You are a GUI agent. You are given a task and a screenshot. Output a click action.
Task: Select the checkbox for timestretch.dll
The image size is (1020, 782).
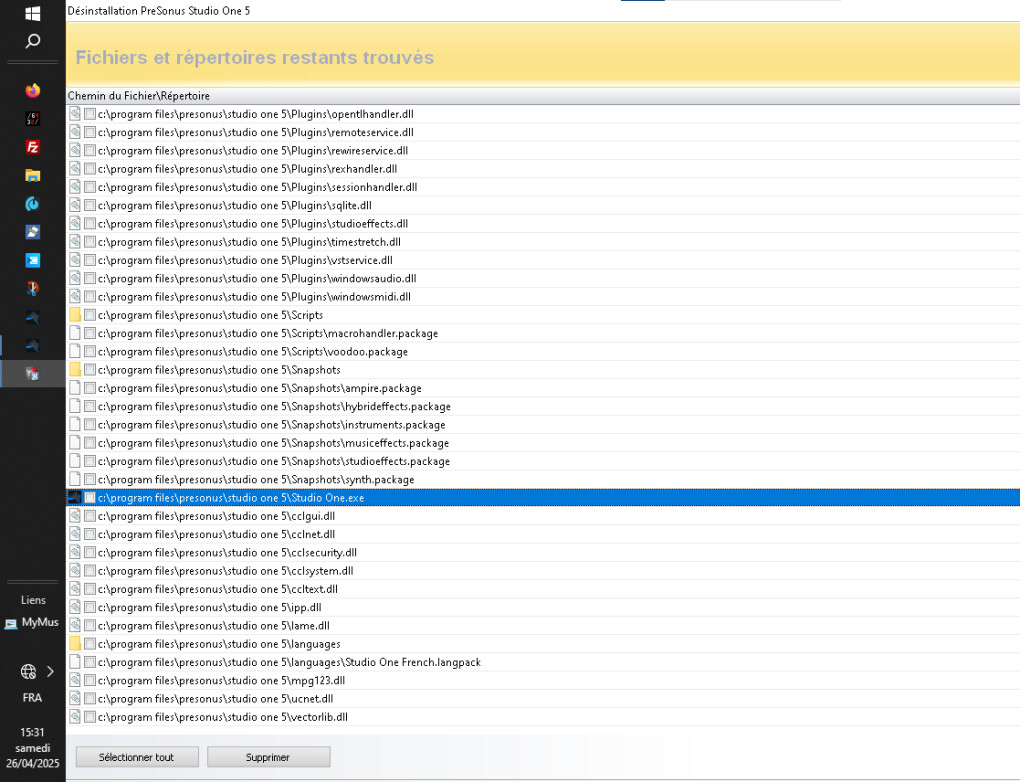tap(90, 242)
